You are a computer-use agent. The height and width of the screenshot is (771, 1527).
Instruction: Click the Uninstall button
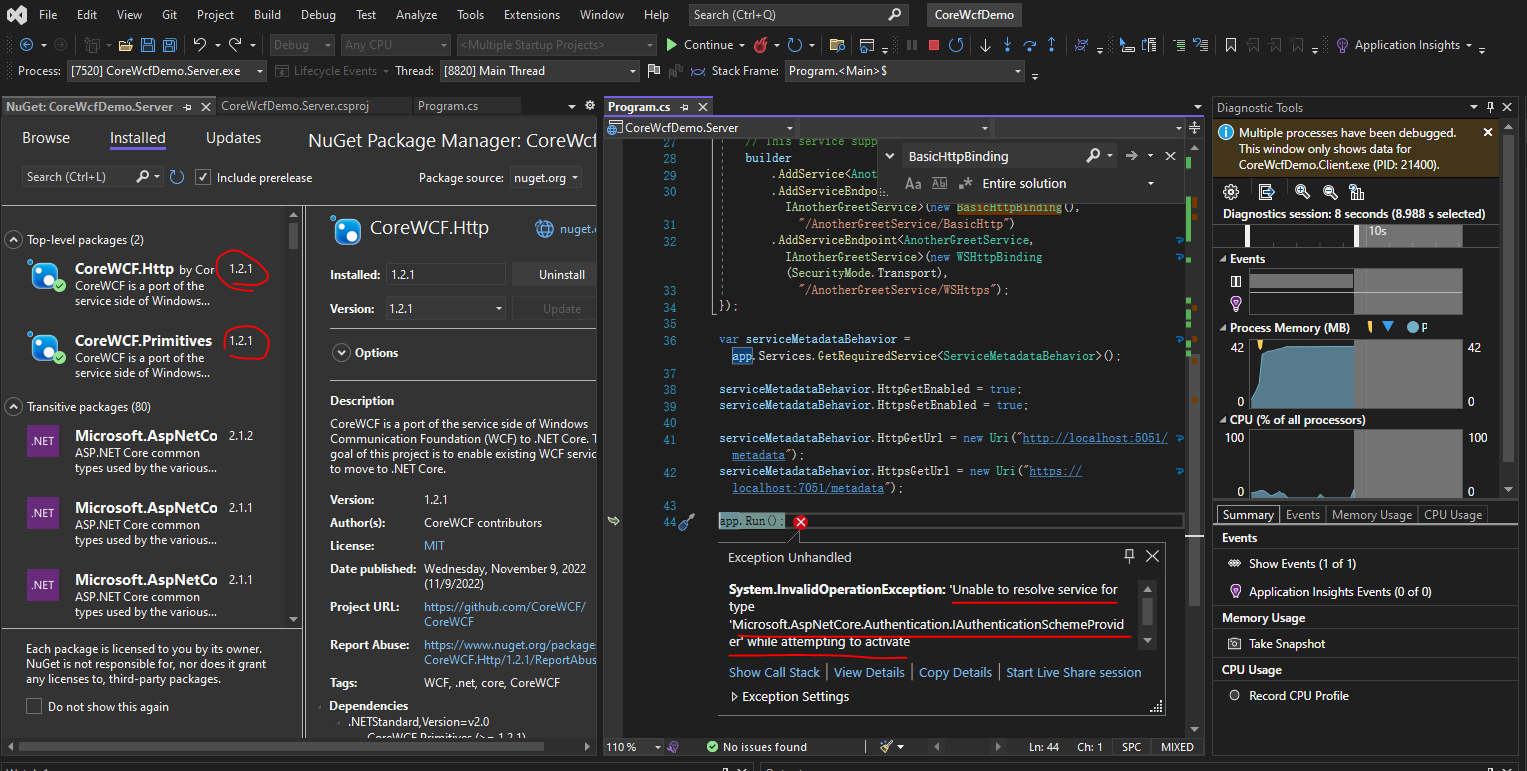[554, 274]
